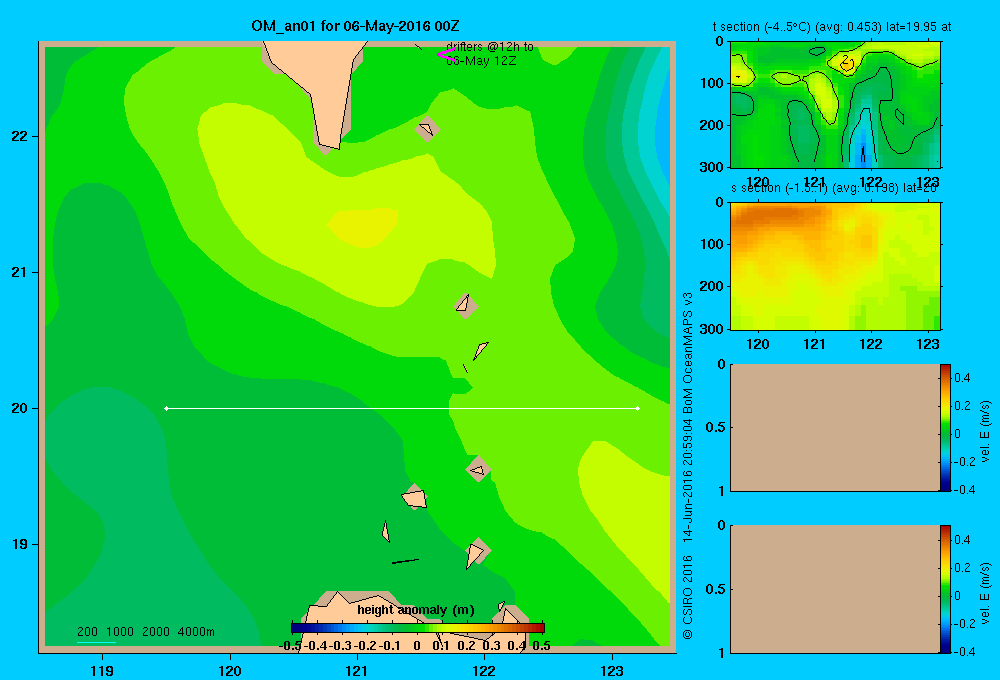Click the '200' depth contour legend label
1000x680 pixels.
click(x=87, y=632)
